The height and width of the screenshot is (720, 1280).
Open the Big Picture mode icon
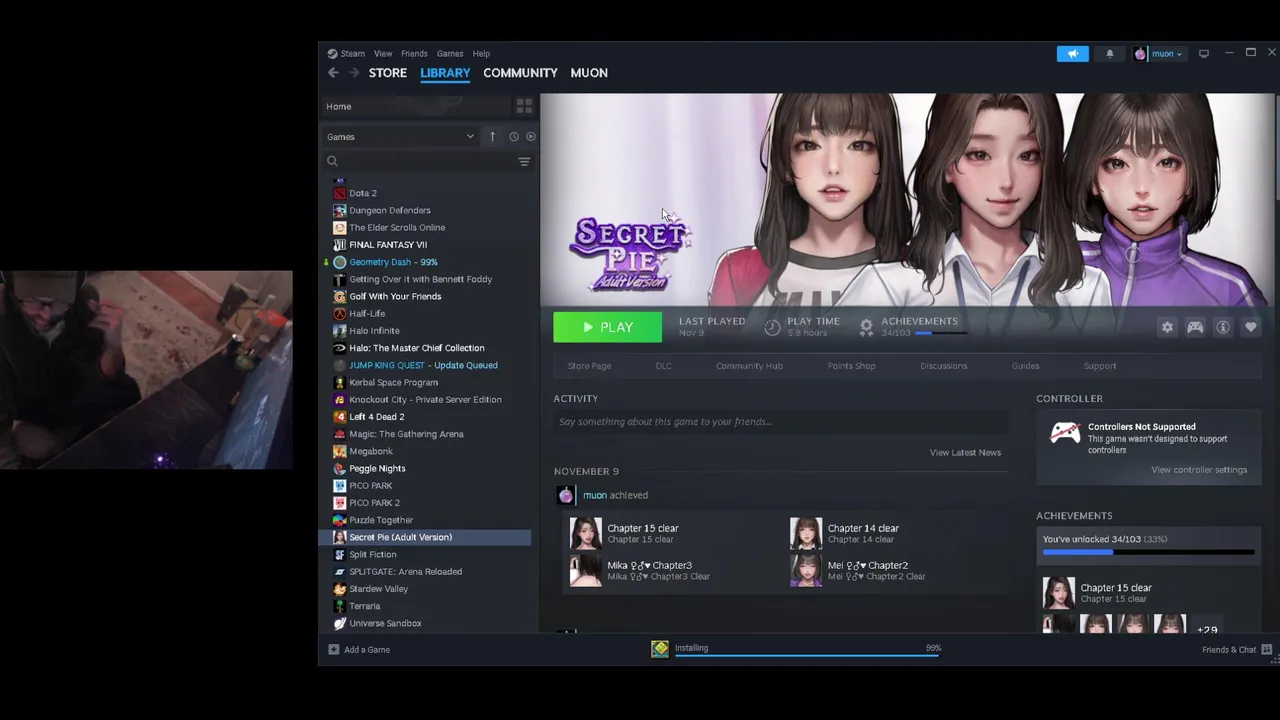pyautogui.click(x=1204, y=54)
